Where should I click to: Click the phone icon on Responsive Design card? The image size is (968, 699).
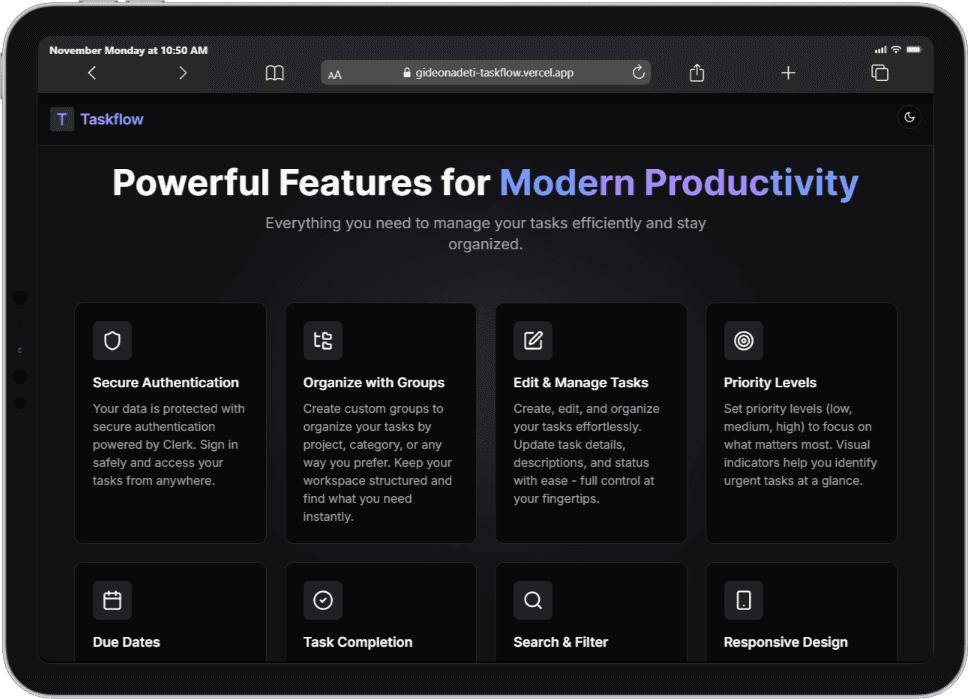(743, 600)
